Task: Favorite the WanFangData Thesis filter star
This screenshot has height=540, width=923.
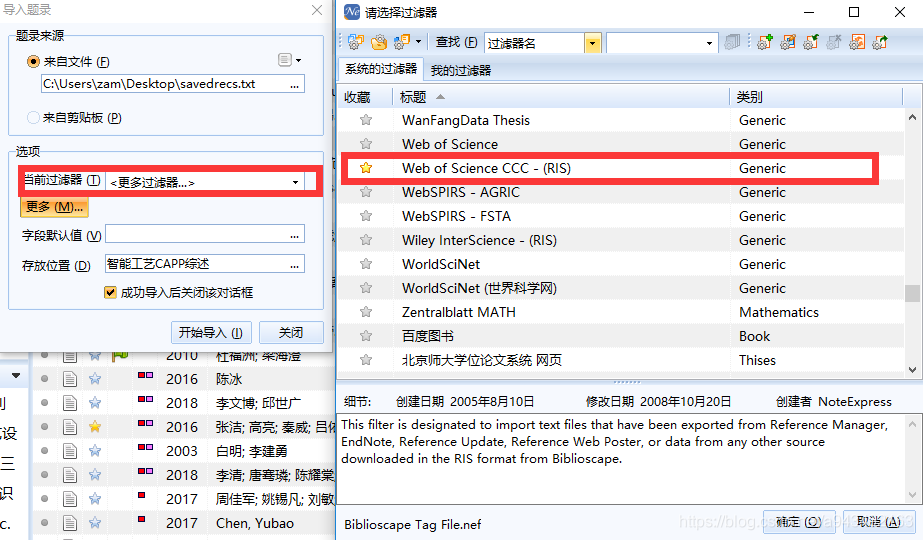Action: [x=366, y=120]
